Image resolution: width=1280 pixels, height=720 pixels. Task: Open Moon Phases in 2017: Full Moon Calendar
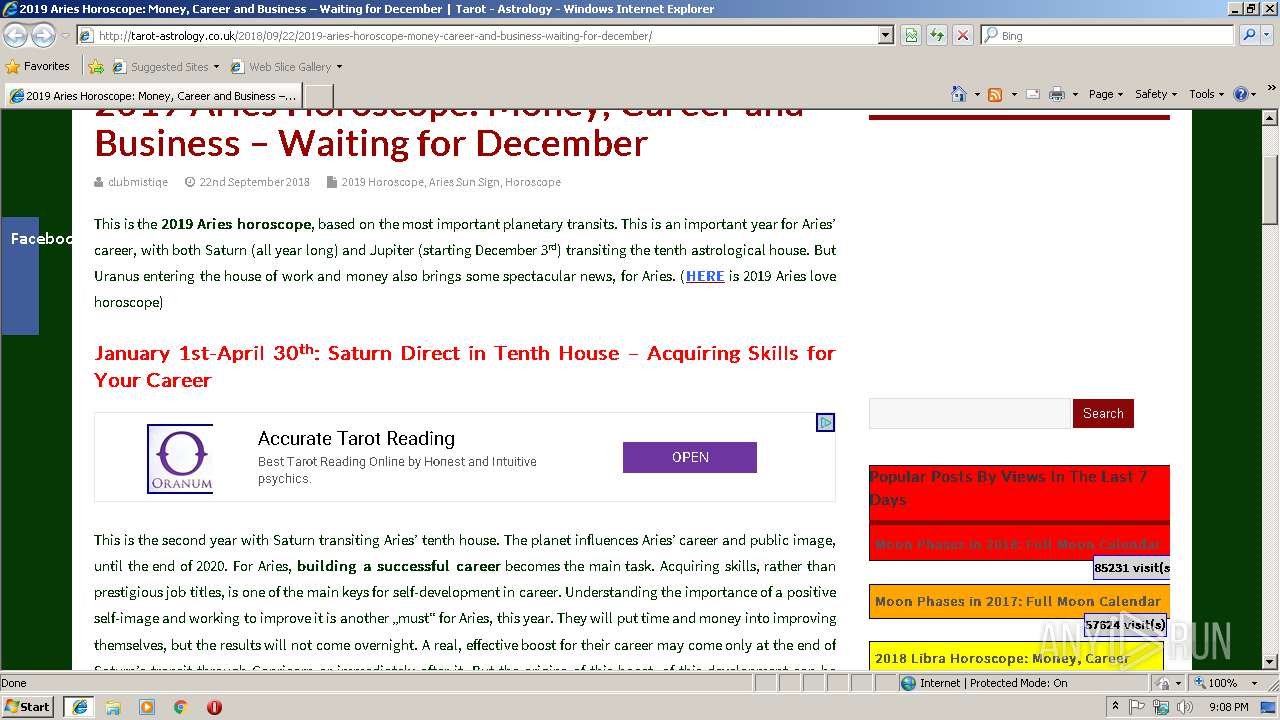pyautogui.click(x=1018, y=601)
